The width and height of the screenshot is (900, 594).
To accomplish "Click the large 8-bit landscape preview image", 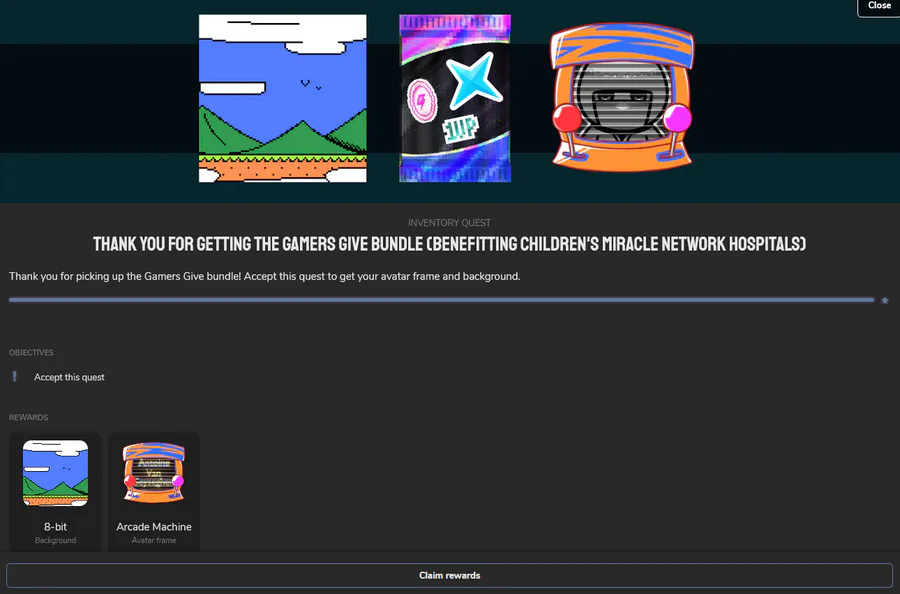I will click(282, 98).
